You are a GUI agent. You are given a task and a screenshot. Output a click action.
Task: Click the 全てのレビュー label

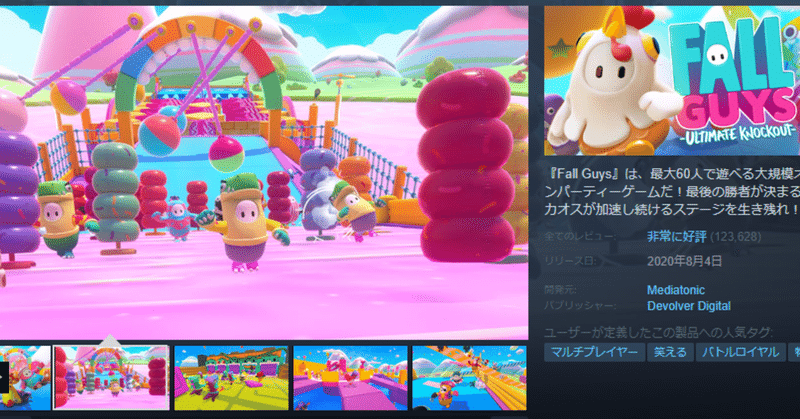(x=580, y=237)
